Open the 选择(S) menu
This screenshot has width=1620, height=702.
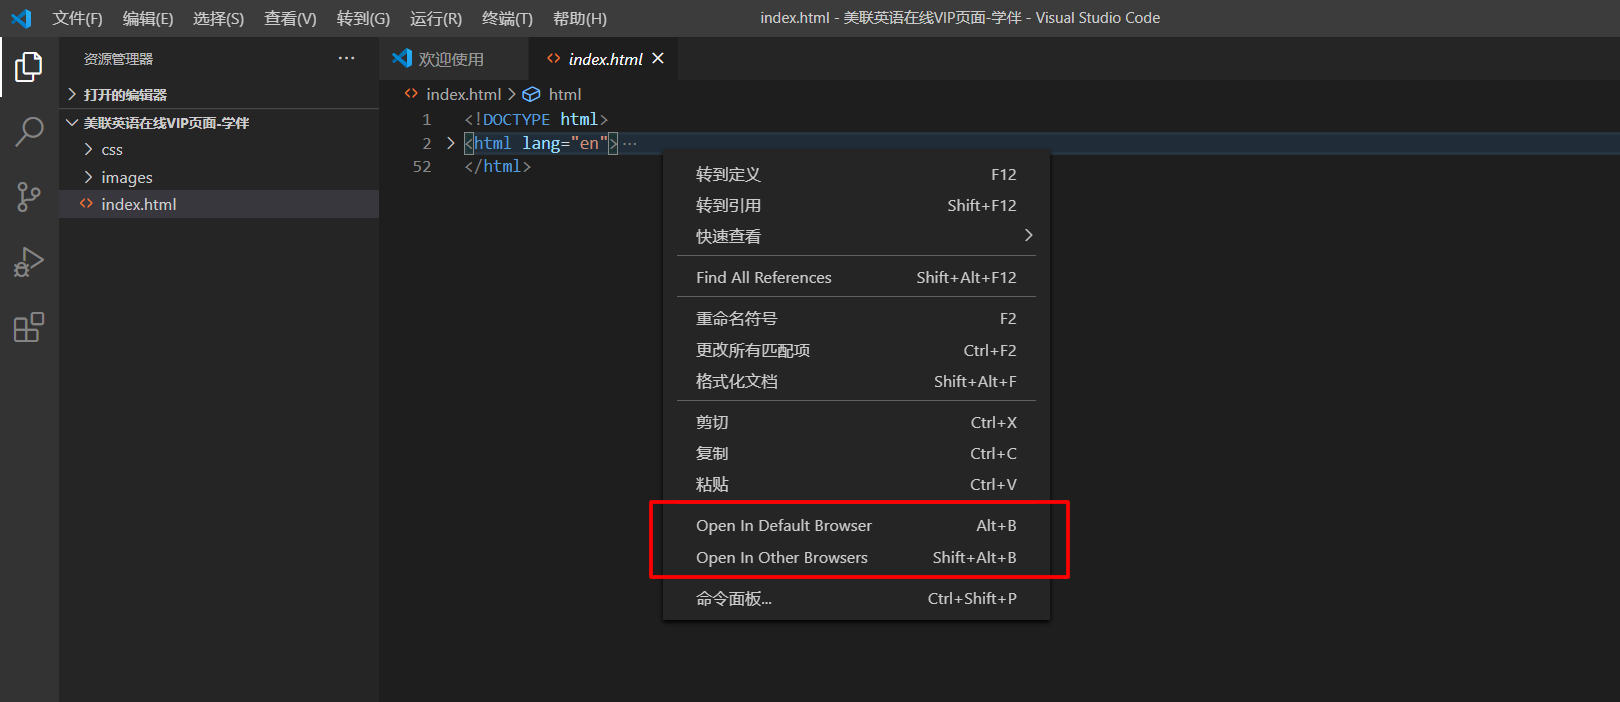click(218, 18)
